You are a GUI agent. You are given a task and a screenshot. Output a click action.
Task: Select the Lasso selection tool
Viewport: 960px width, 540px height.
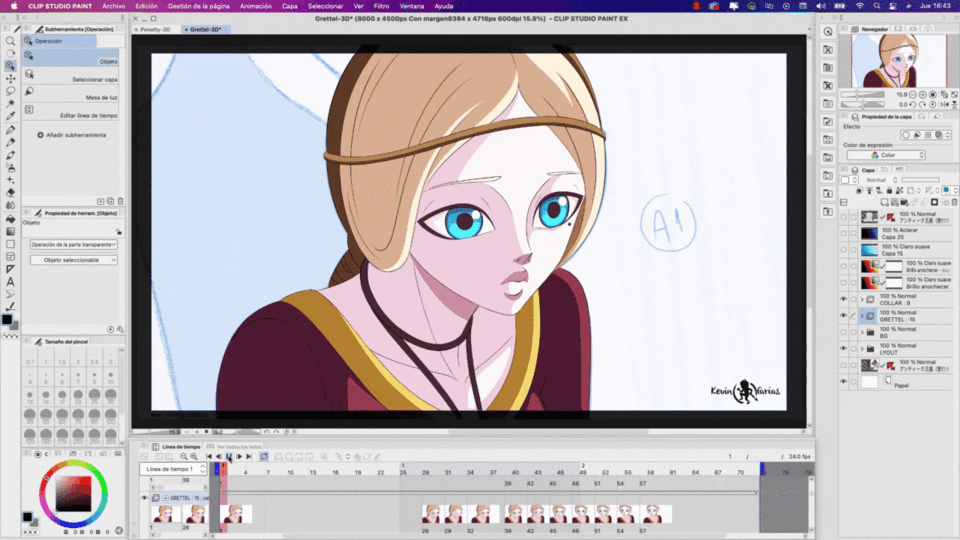(x=10, y=91)
